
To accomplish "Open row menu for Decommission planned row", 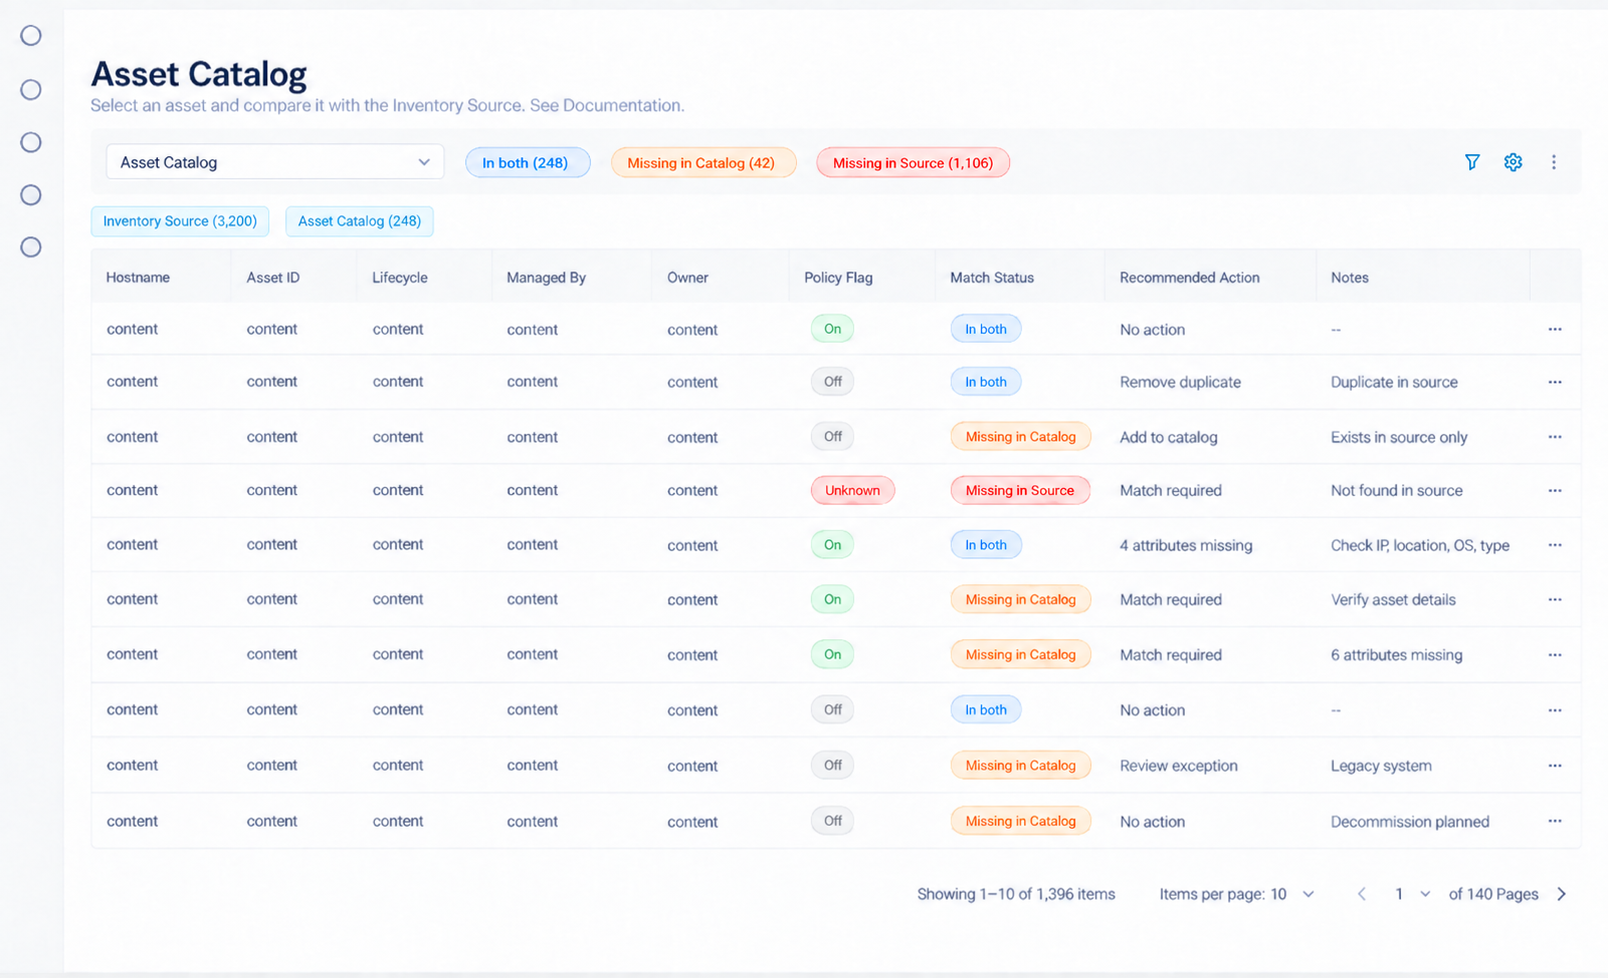I will pos(1555,821).
